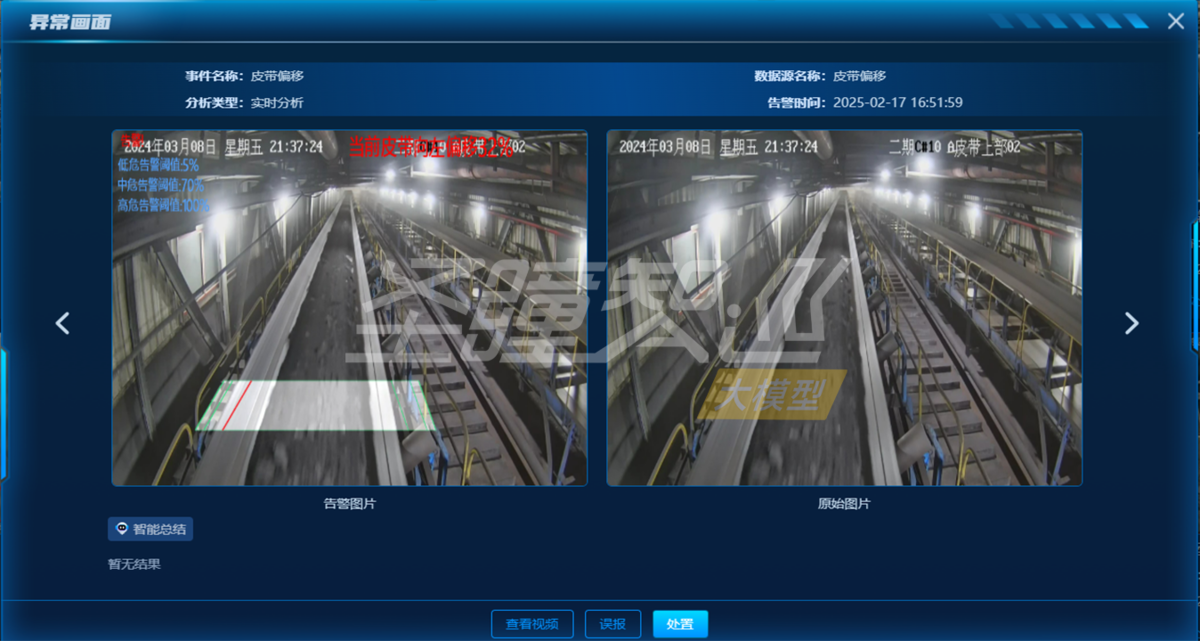Select the 事件名称 value 皮带偏移

(x=277, y=76)
